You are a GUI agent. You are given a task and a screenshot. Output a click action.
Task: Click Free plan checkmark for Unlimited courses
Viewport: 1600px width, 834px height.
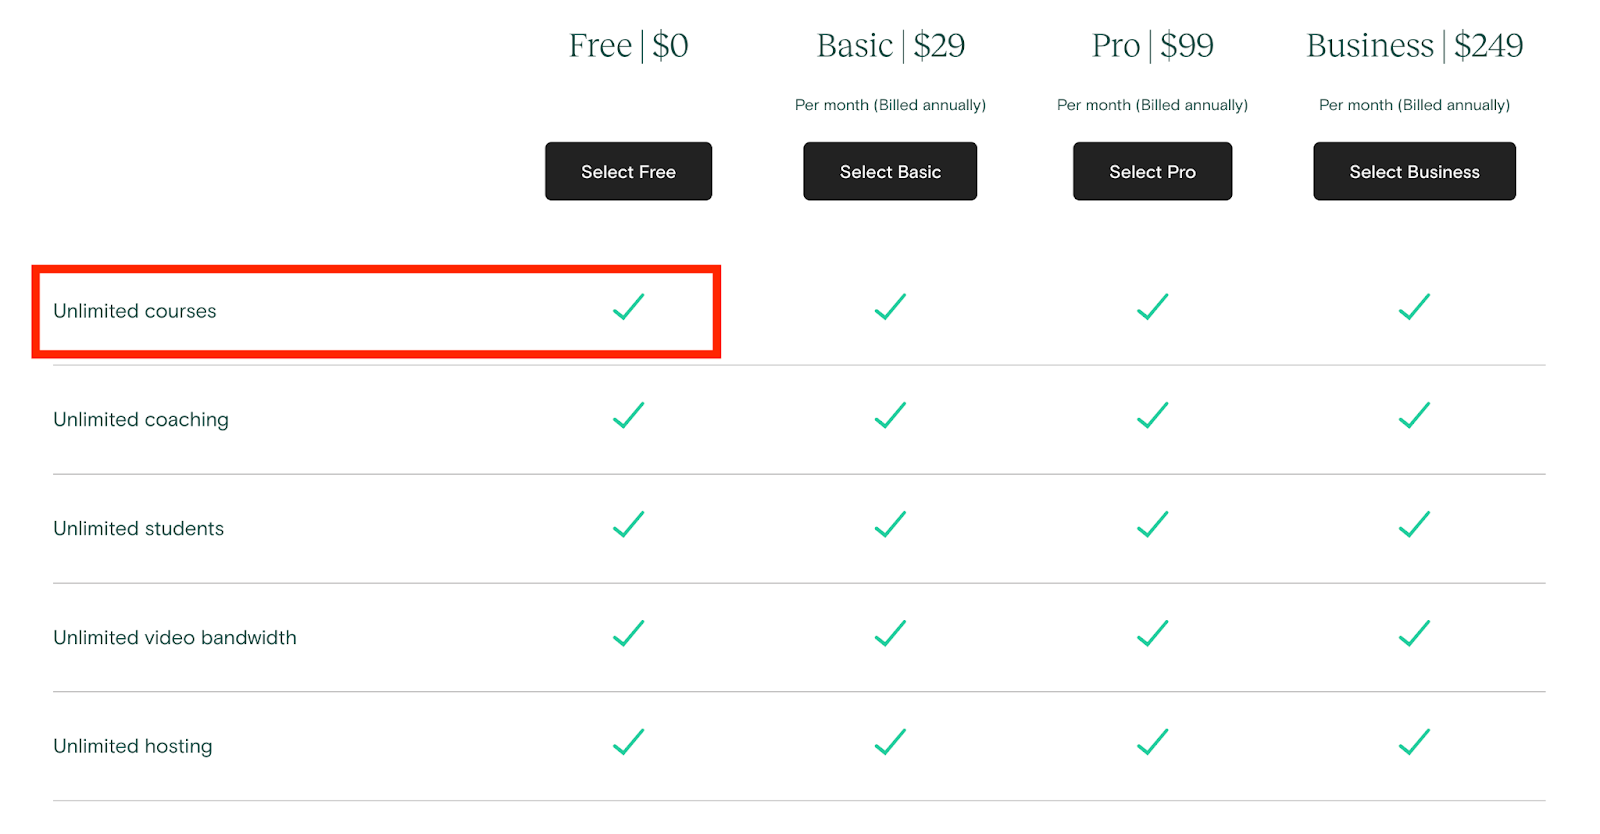[628, 307]
